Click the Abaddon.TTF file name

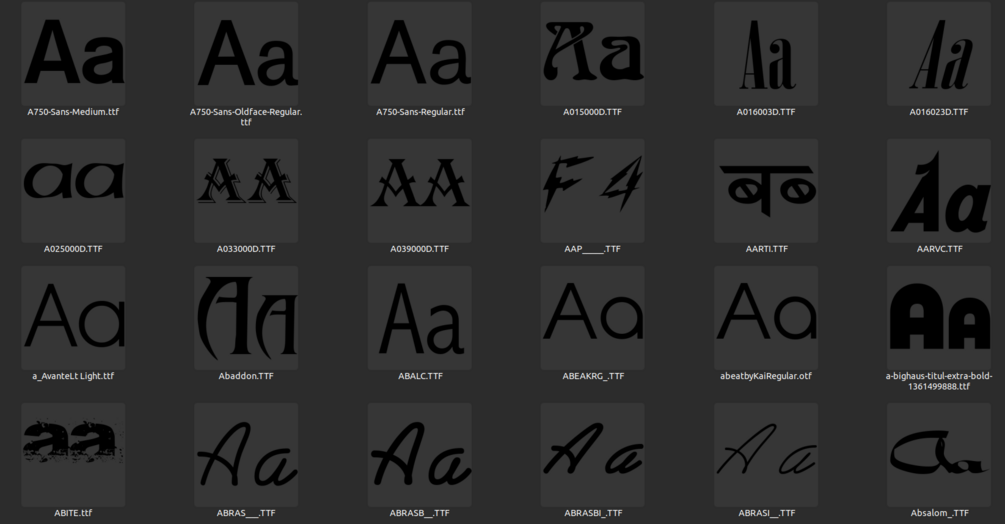[246, 376]
